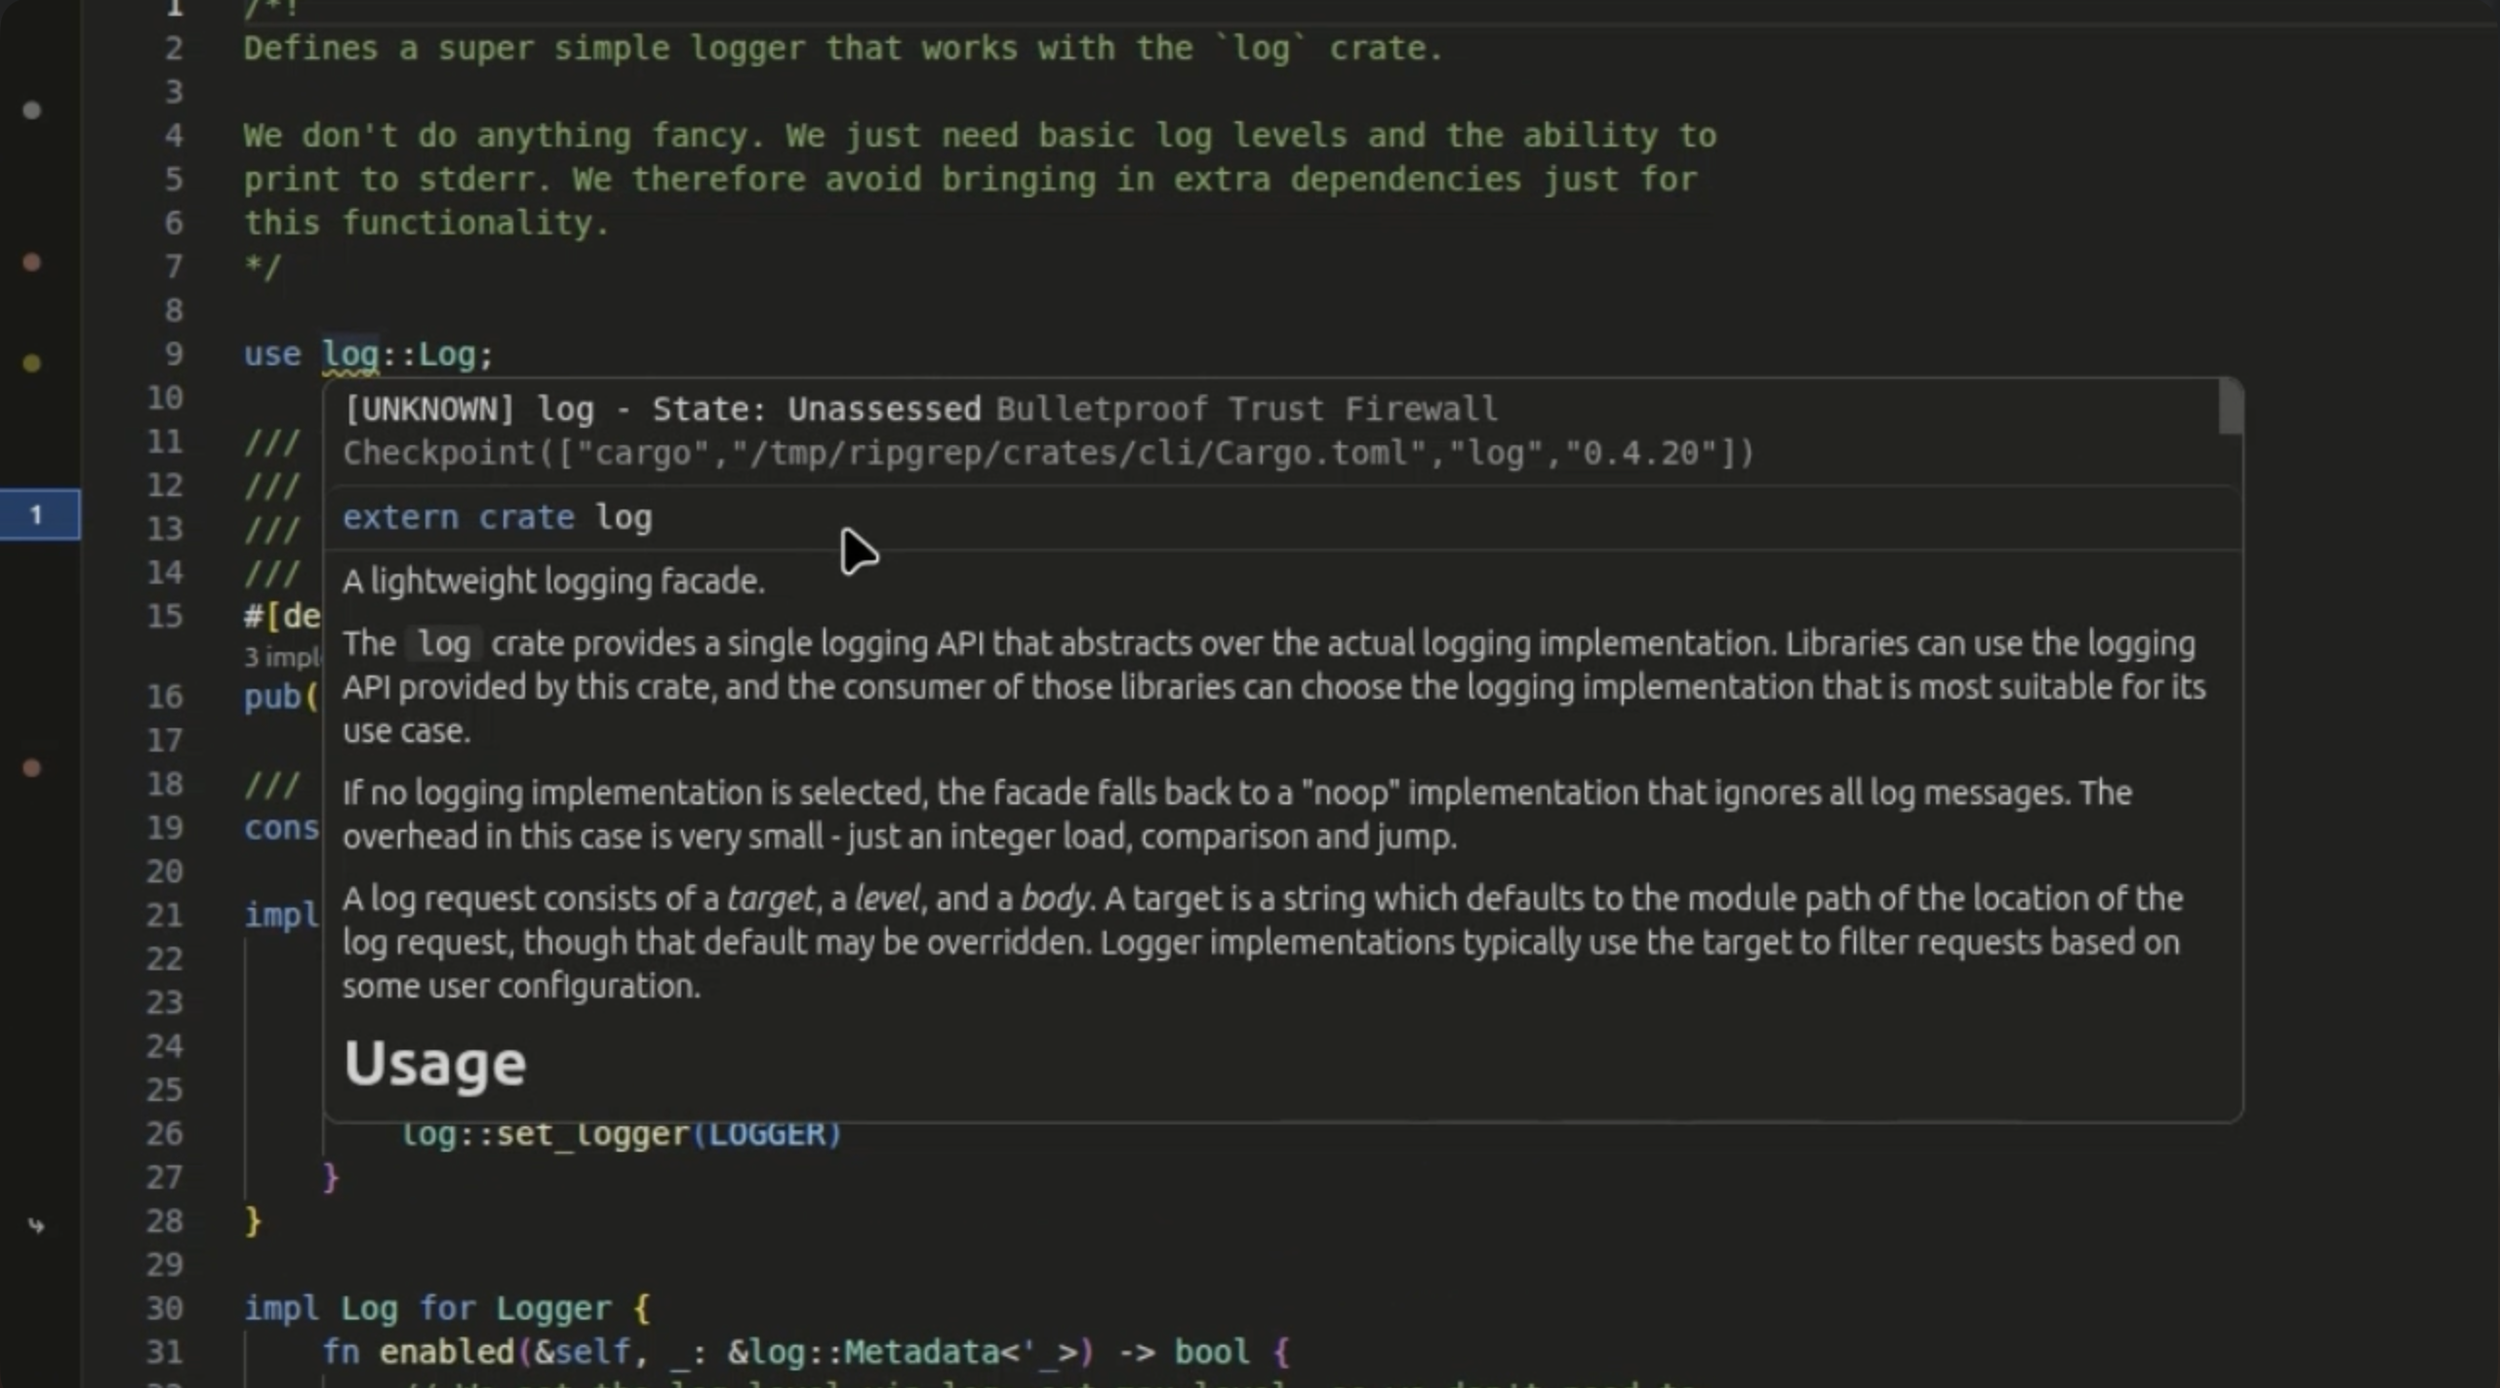Click the backticked `log` in comment line 2

pos(1260,48)
